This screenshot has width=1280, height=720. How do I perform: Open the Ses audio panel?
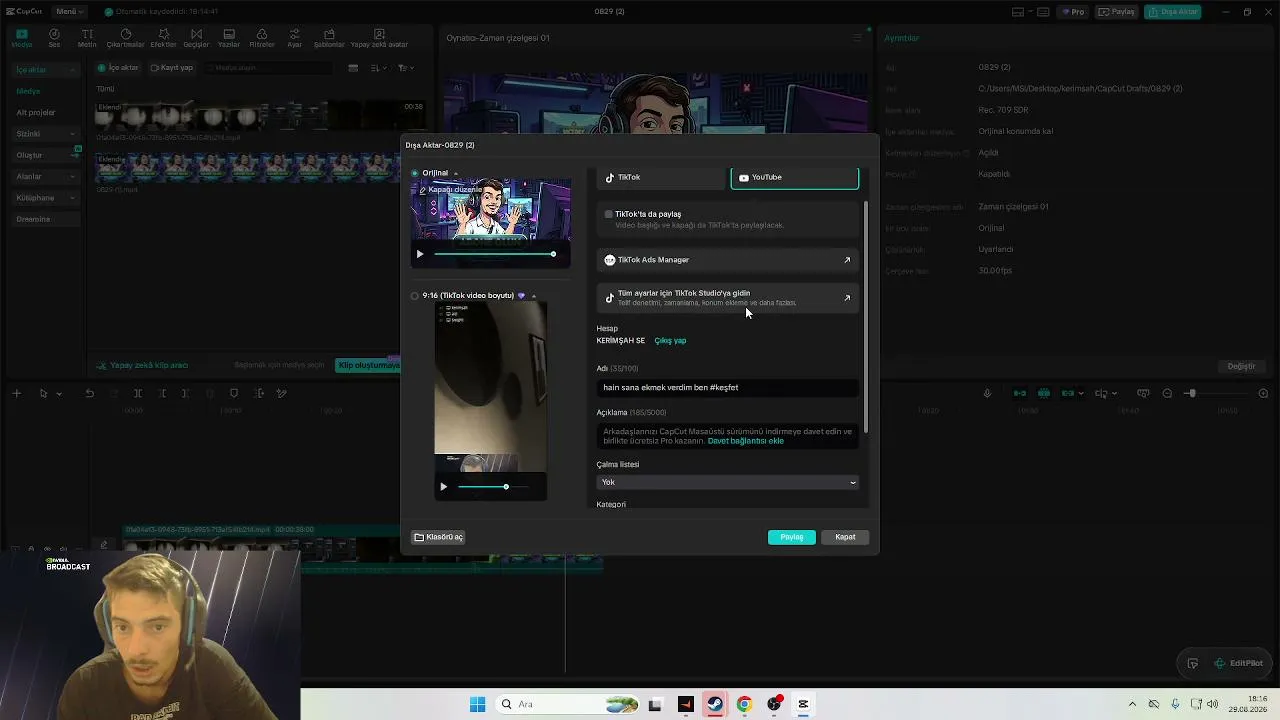[x=54, y=38]
